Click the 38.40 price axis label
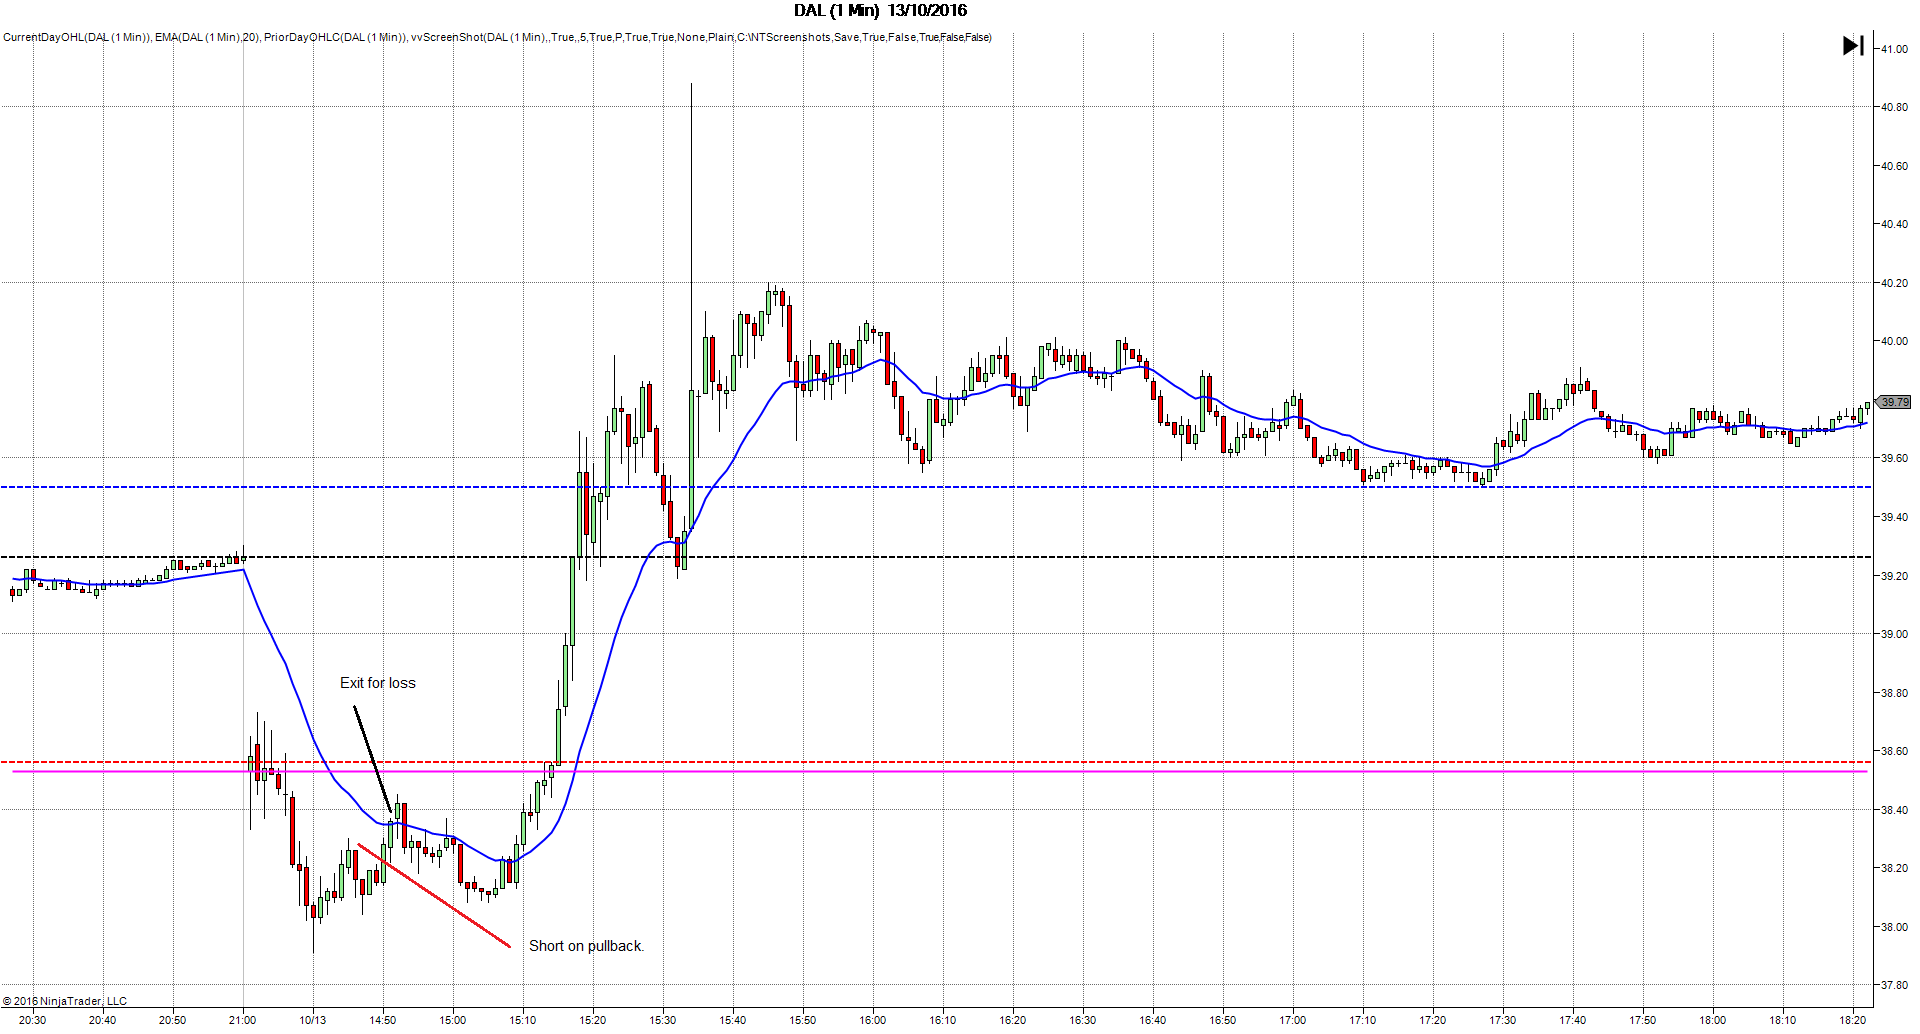The image size is (1920, 1034). pyautogui.click(x=1894, y=810)
